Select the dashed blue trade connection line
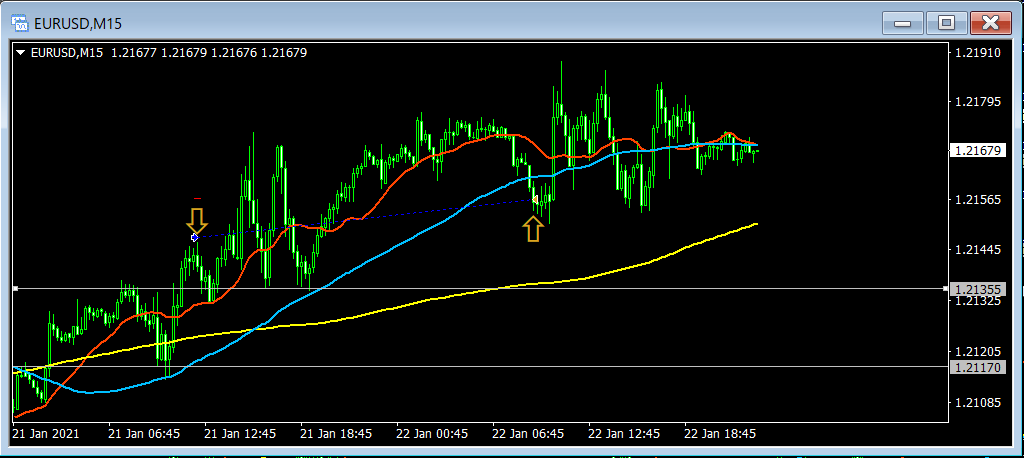 point(364,219)
